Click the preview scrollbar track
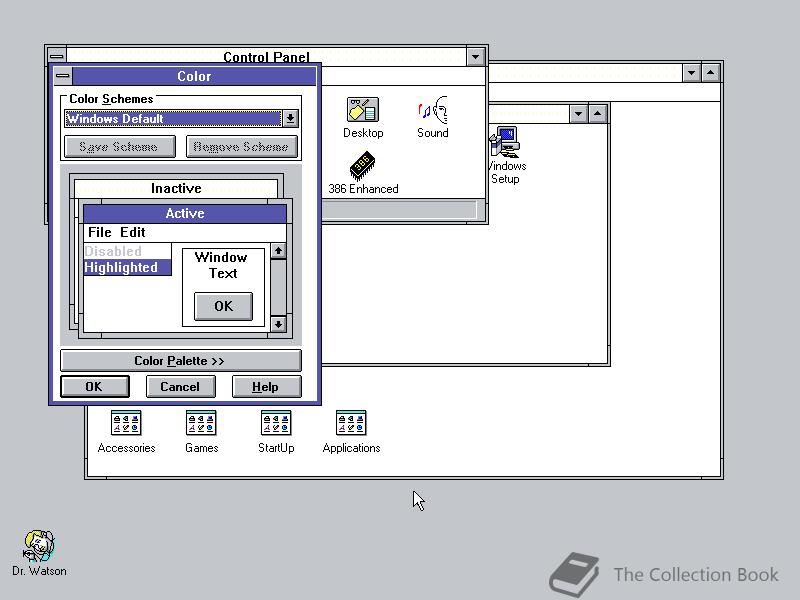Screen dimensions: 800x600 (278, 287)
